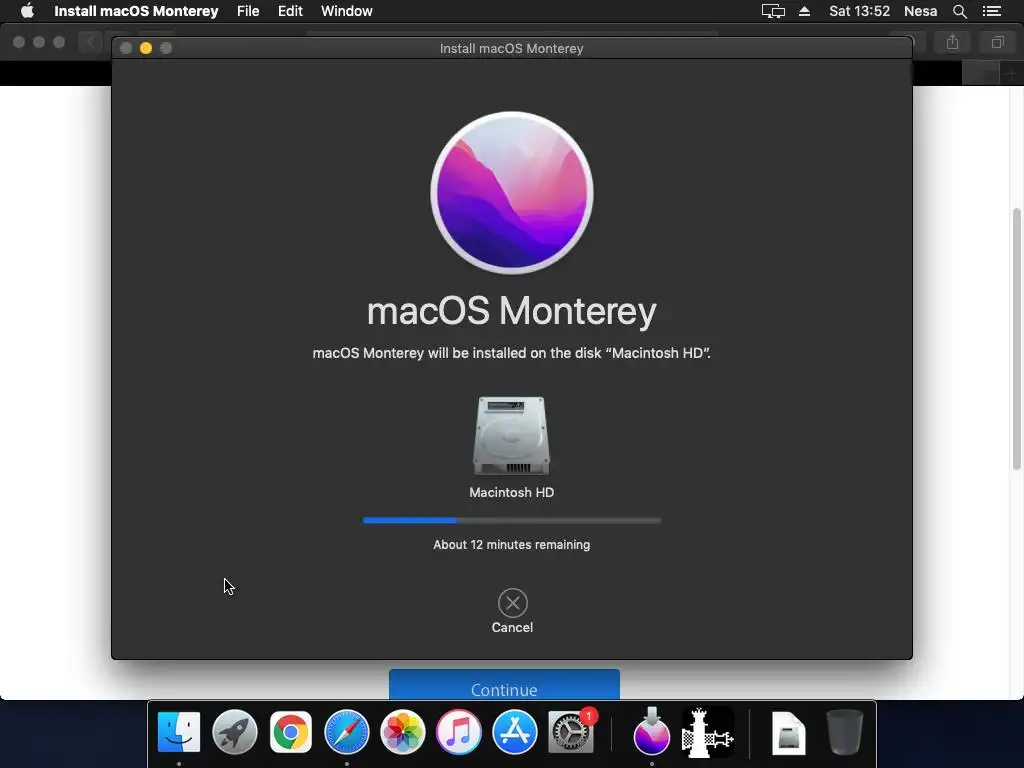Open the chess knight app in Dock

tap(708, 731)
